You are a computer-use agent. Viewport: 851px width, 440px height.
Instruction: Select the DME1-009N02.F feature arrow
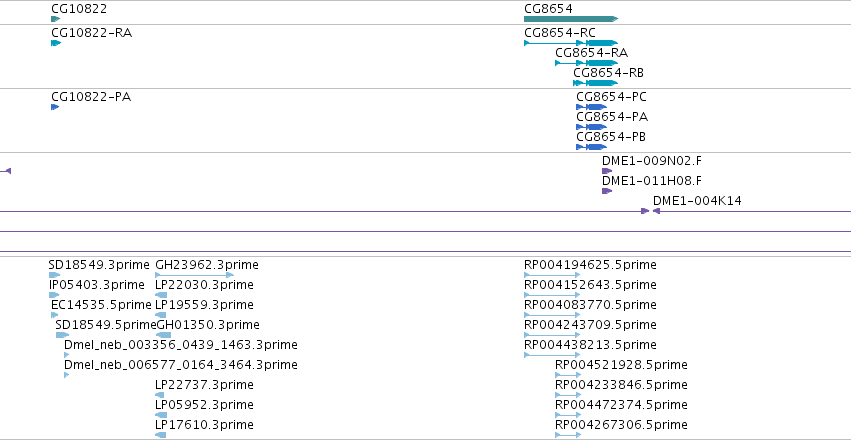click(607, 171)
